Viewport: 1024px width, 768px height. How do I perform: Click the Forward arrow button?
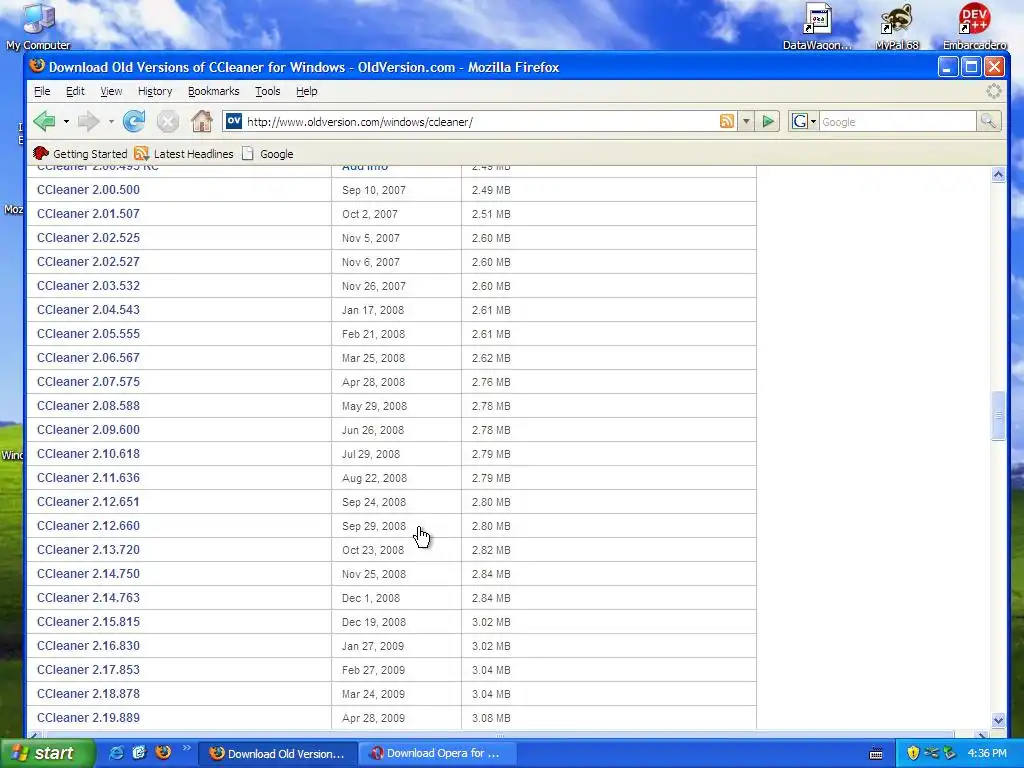pos(88,121)
